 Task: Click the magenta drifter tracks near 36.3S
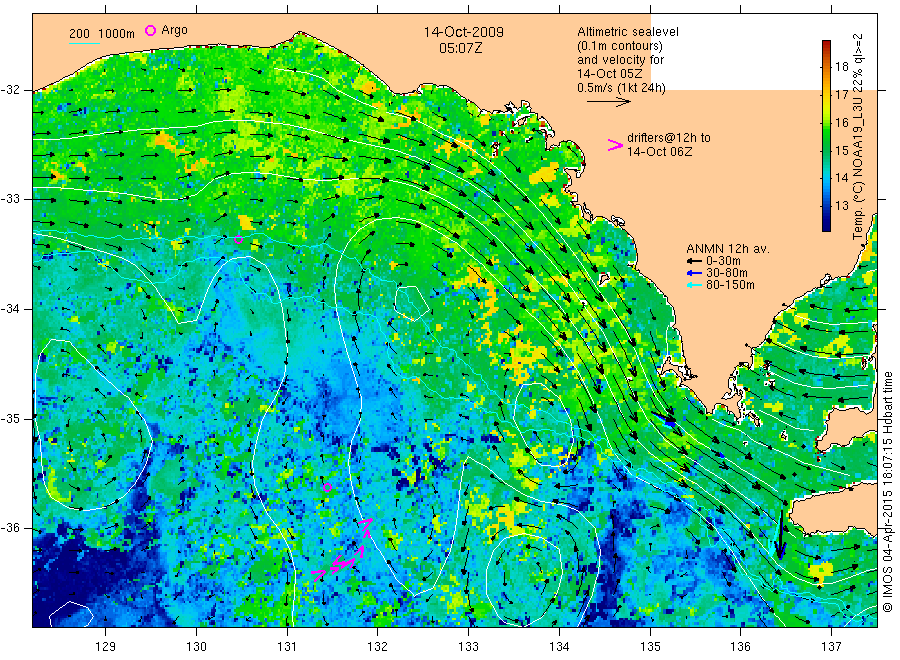[x=343, y=551]
